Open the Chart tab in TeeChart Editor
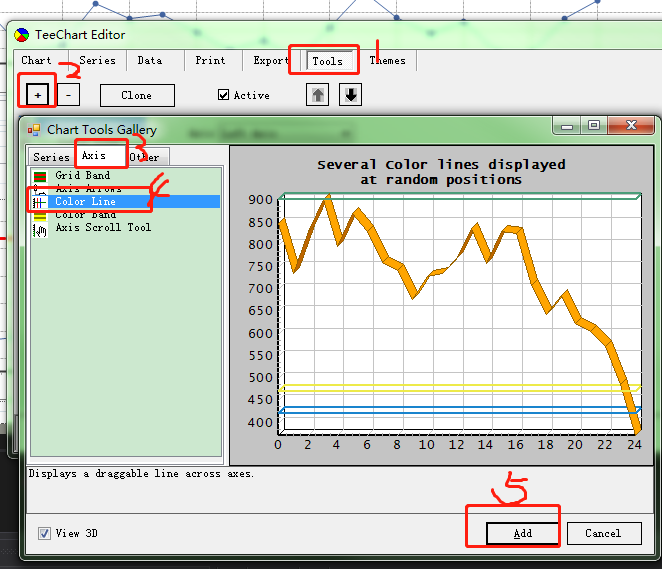662x569 pixels. point(37,60)
